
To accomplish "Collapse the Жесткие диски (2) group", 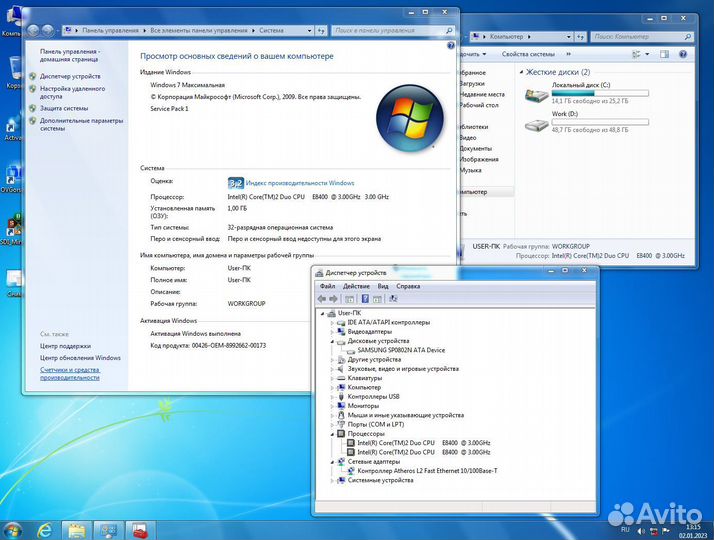I will pyautogui.click(x=521, y=72).
